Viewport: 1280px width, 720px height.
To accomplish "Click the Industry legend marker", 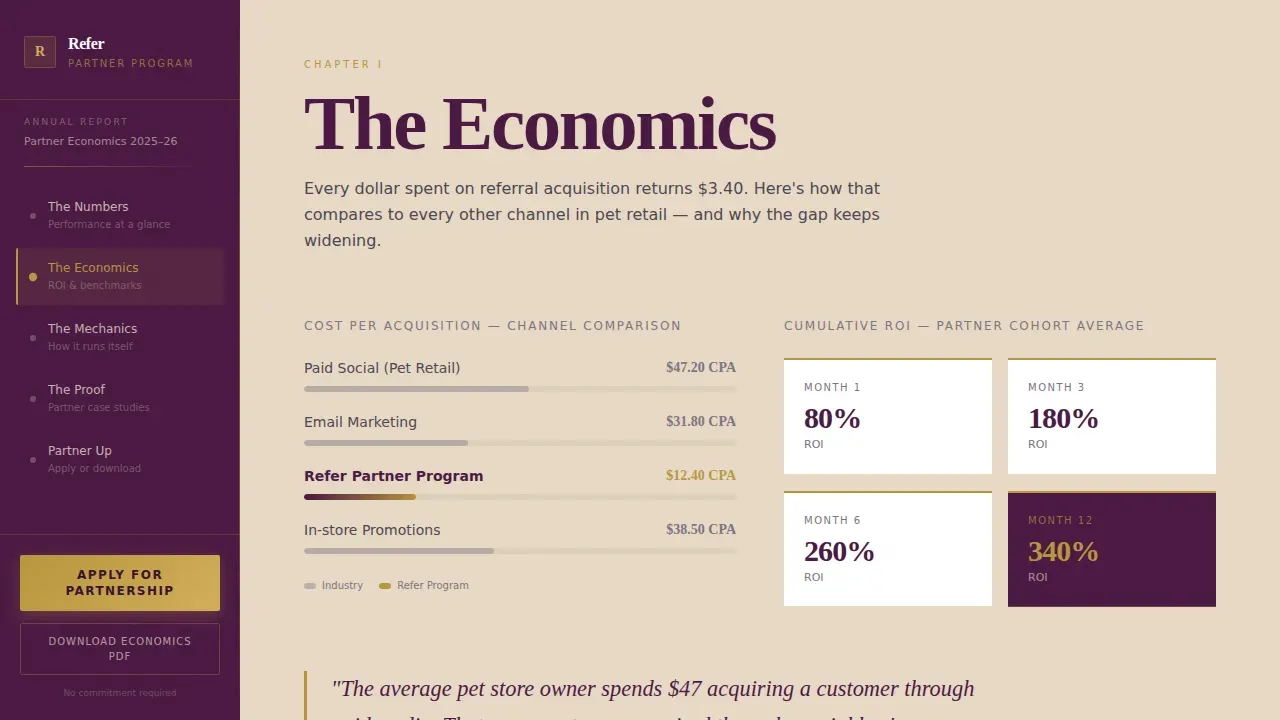I will coord(310,586).
